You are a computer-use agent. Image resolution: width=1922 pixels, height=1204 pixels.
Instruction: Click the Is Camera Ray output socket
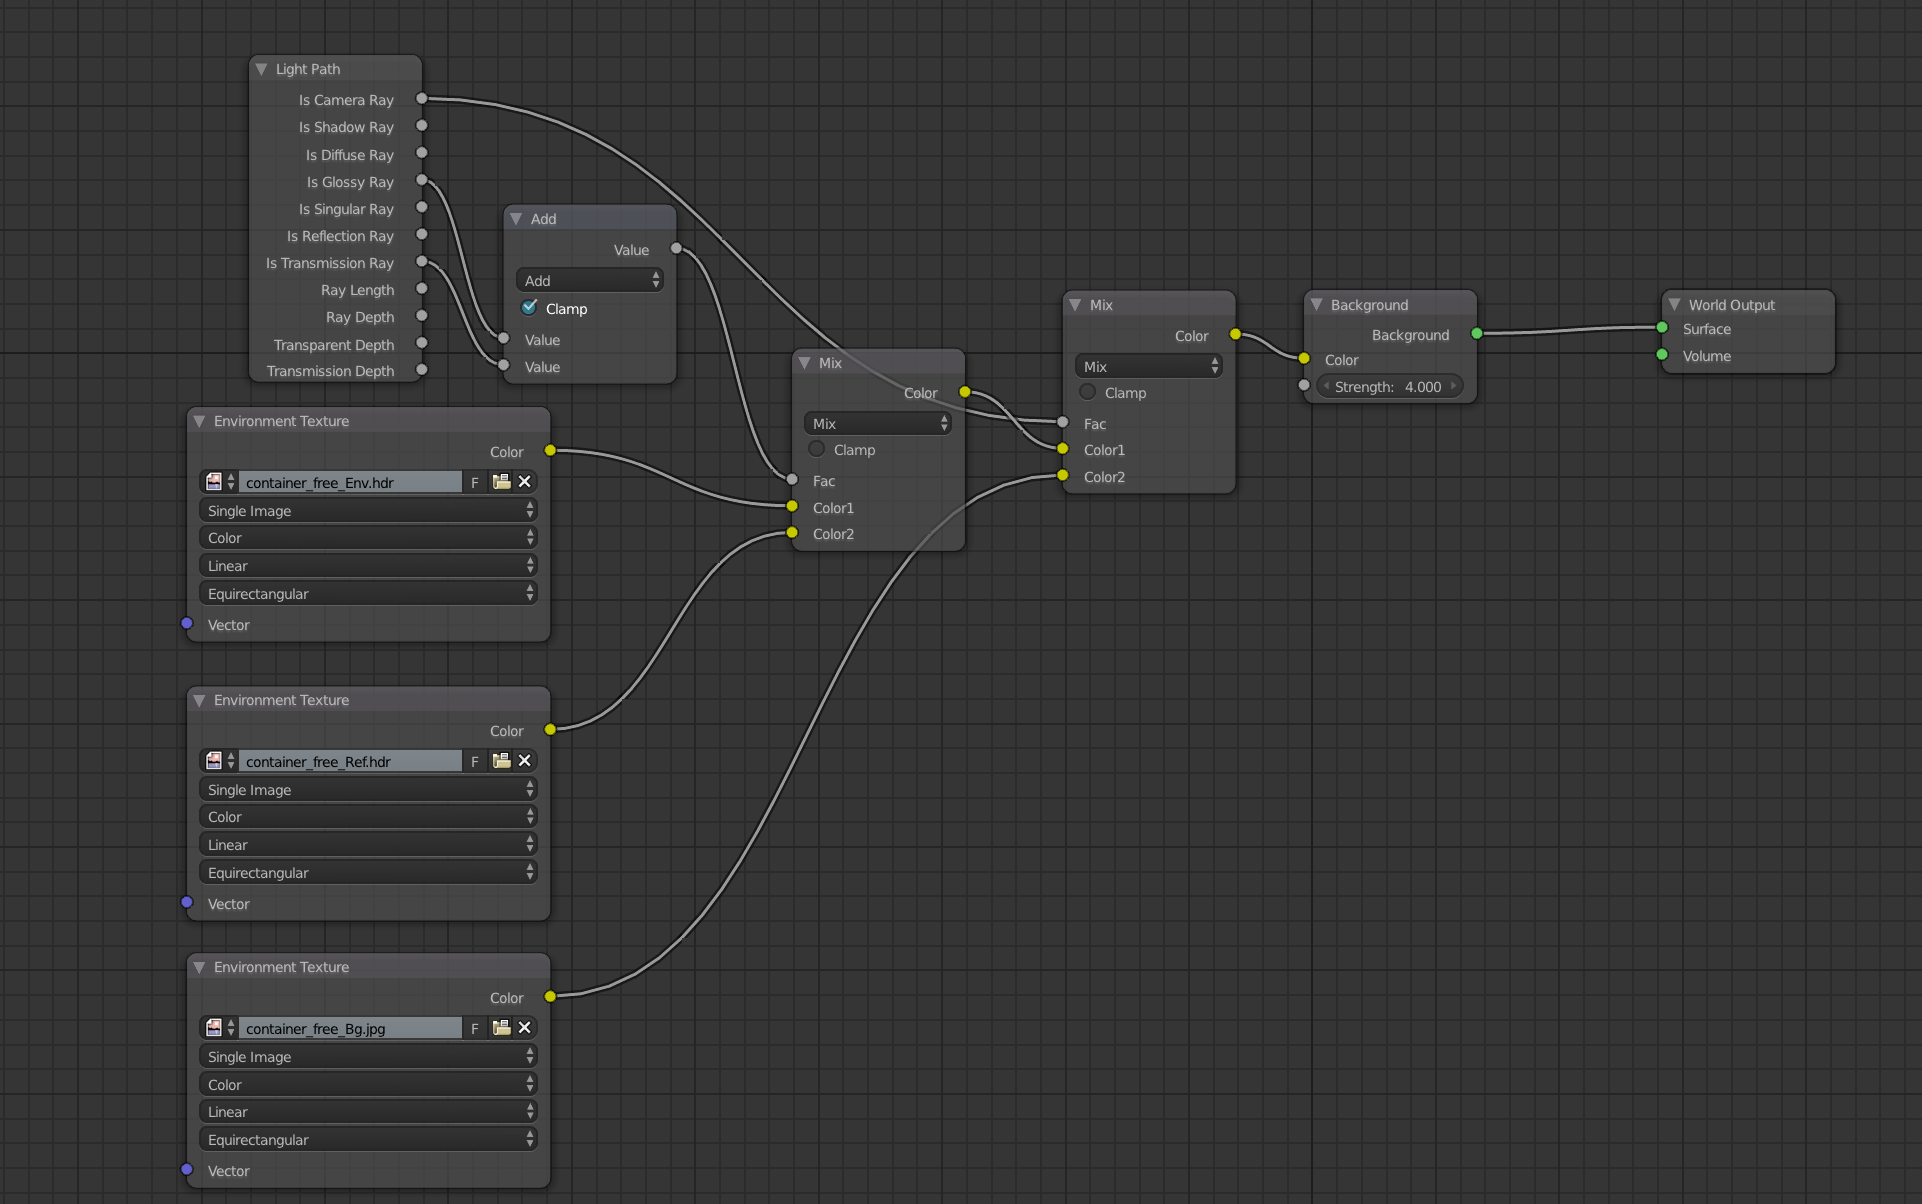point(422,99)
